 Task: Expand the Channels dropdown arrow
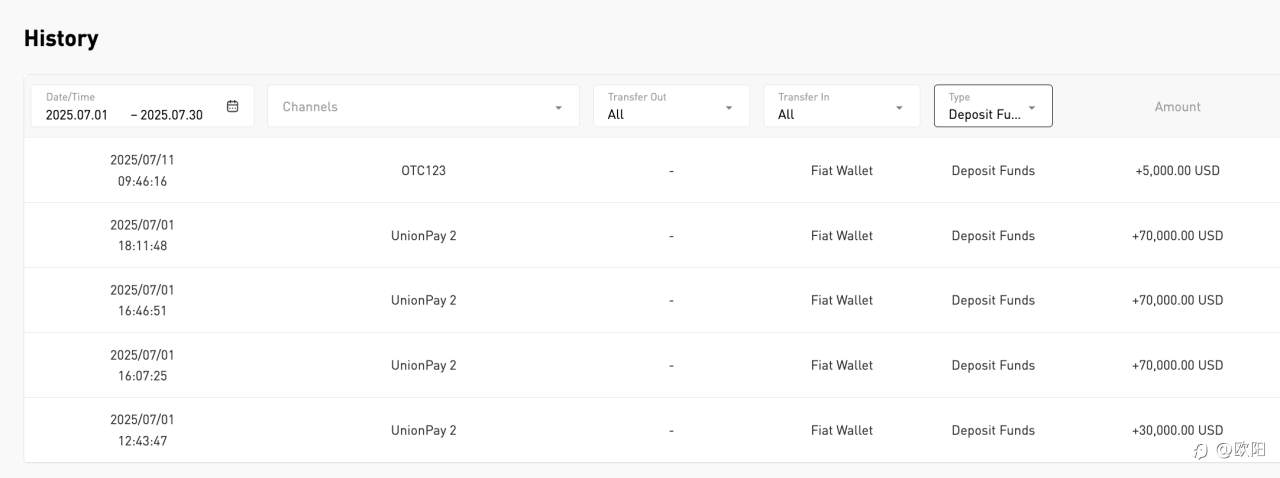558,107
